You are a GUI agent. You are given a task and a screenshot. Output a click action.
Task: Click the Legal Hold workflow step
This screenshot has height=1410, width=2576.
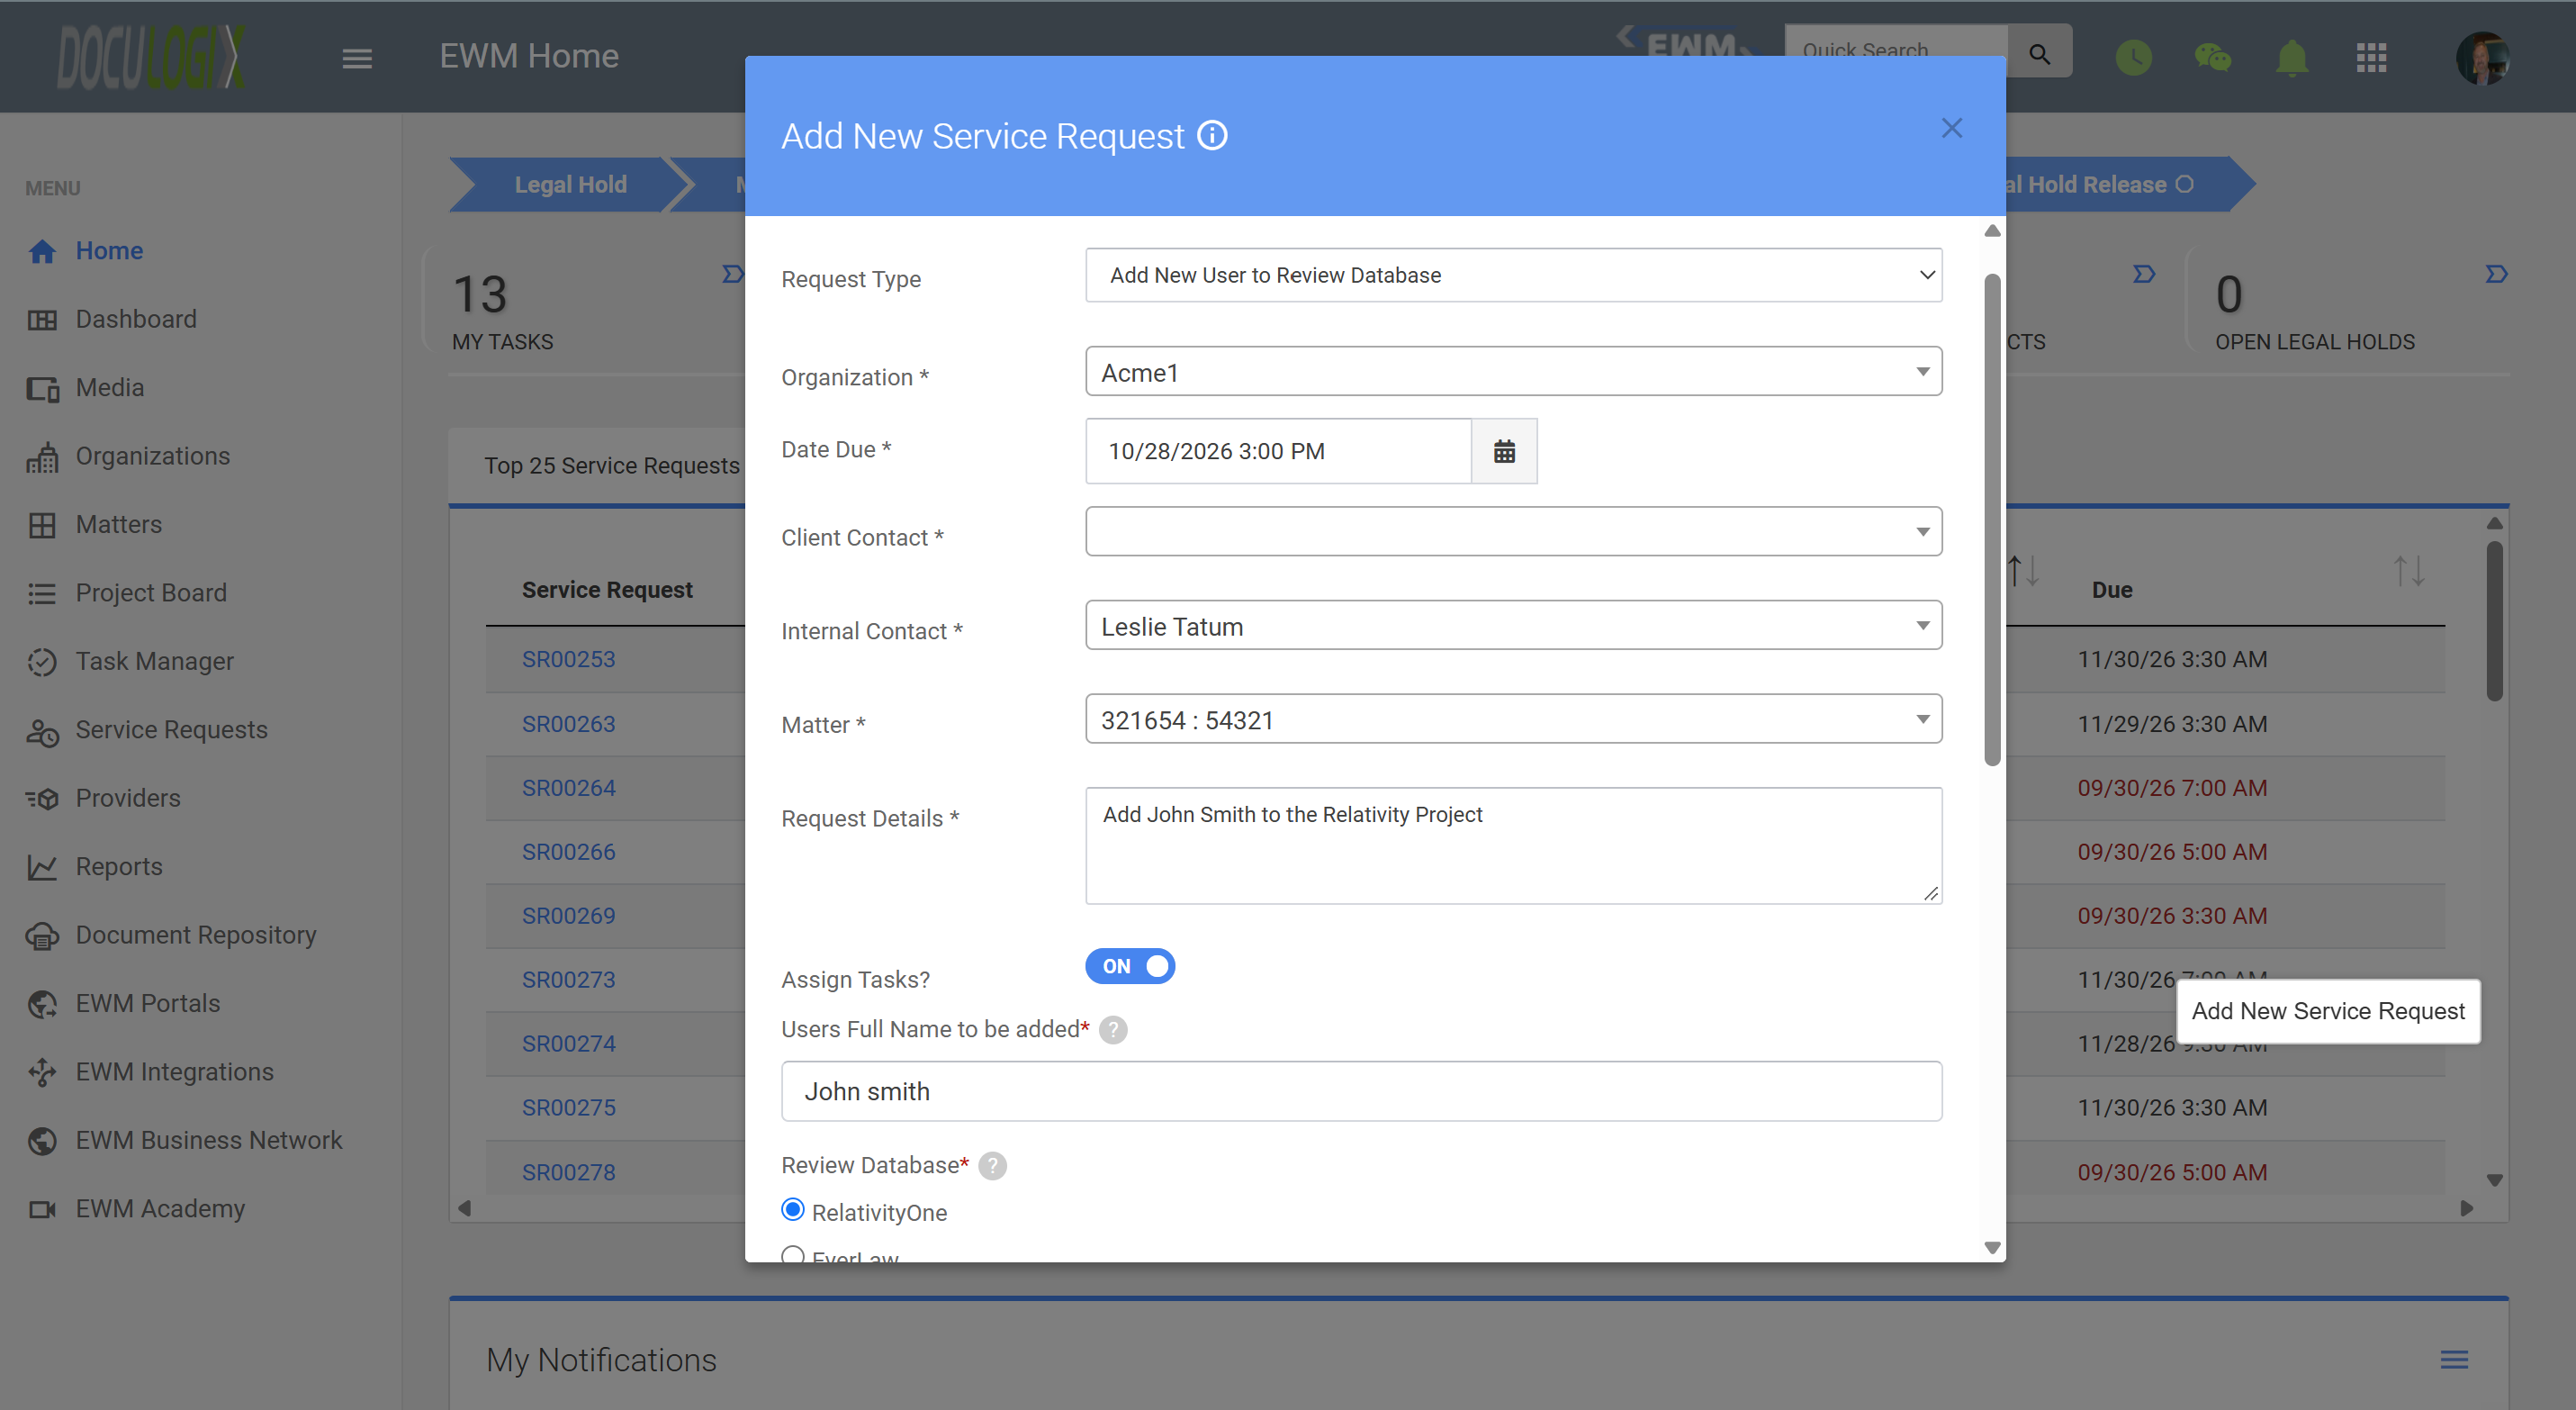[570, 184]
